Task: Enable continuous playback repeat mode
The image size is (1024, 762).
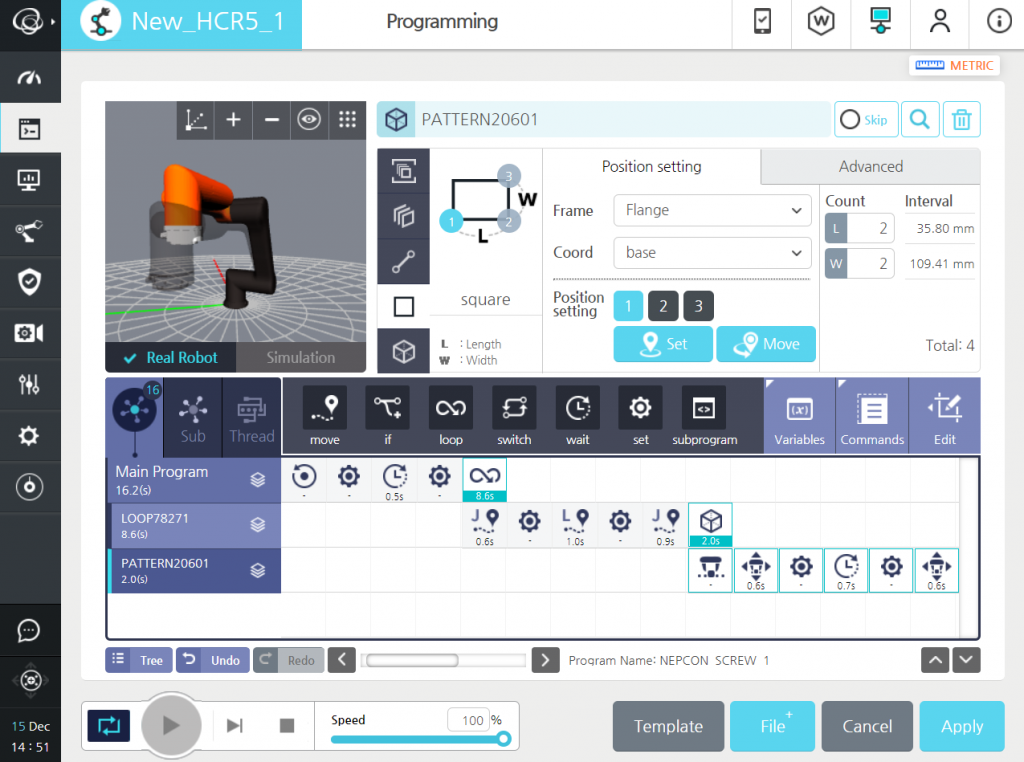Action: click(108, 726)
